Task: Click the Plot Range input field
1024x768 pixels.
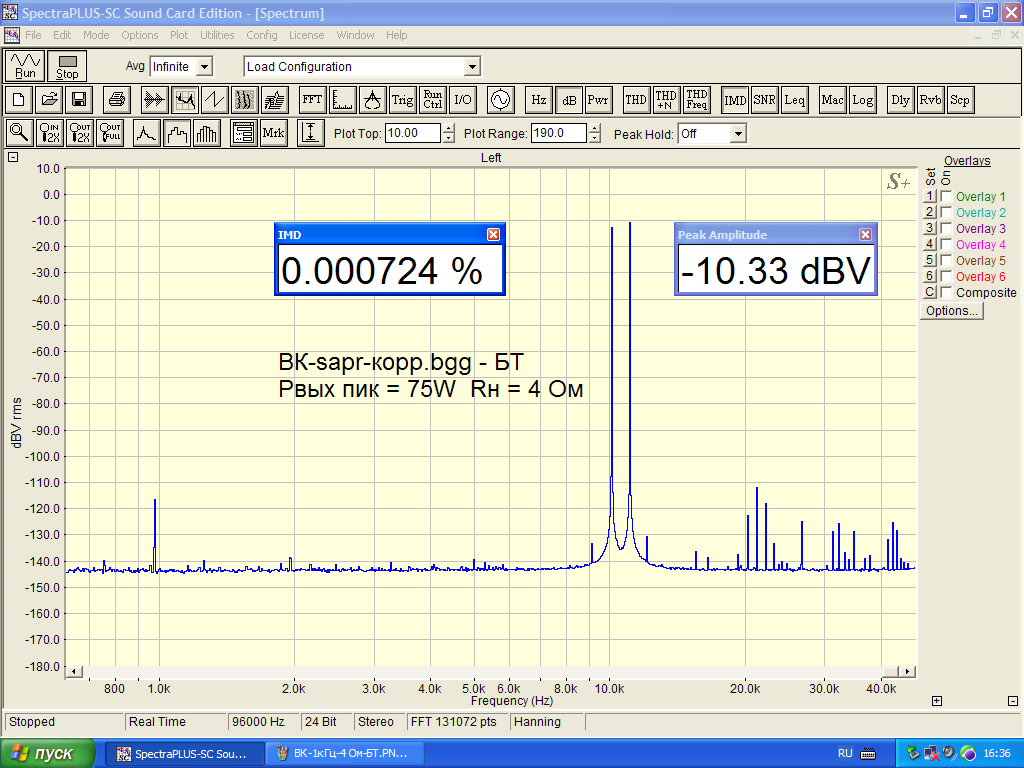Action: 558,133
